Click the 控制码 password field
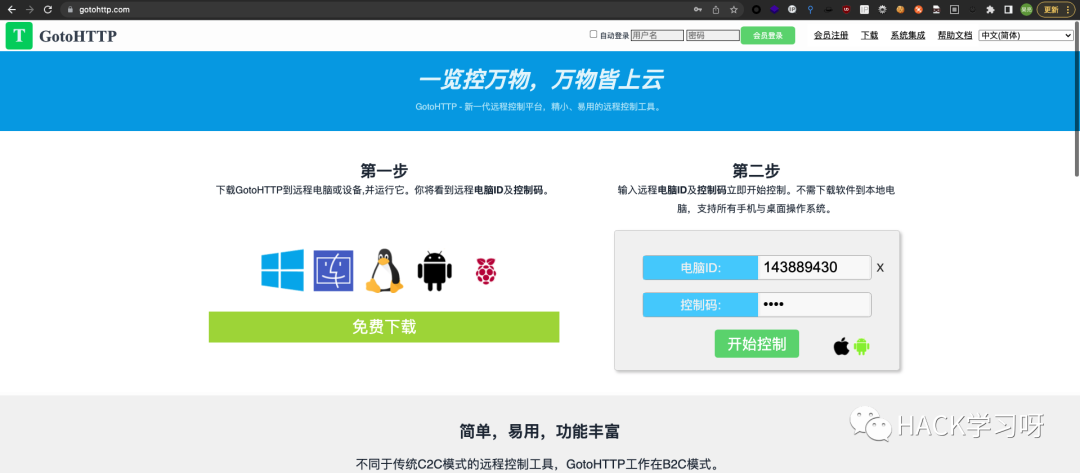The image size is (1080, 473). pos(814,305)
